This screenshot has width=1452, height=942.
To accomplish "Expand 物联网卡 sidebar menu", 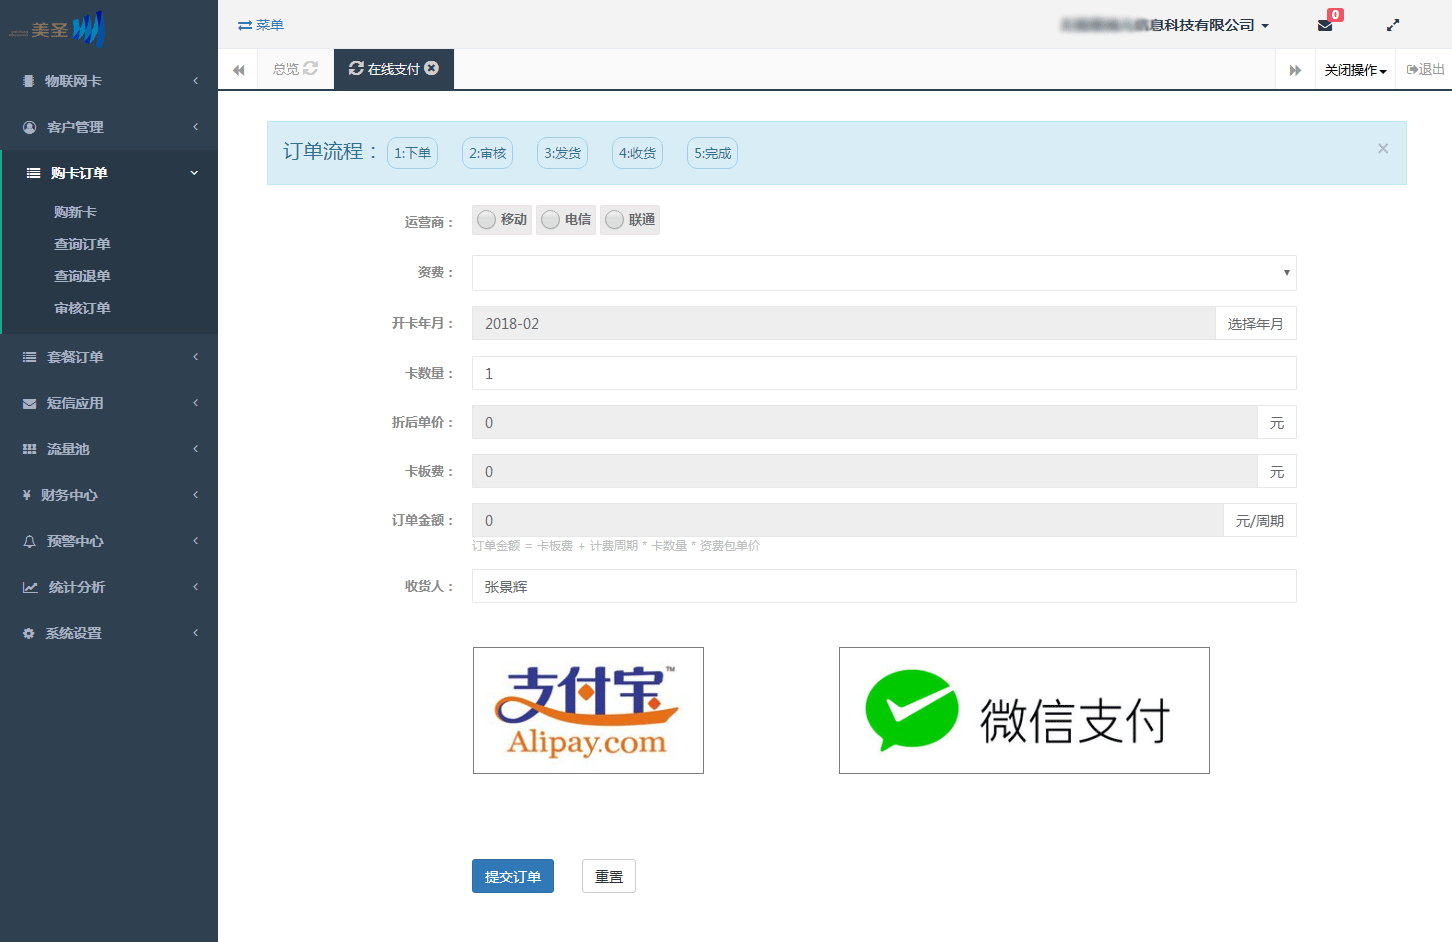I will pos(109,81).
